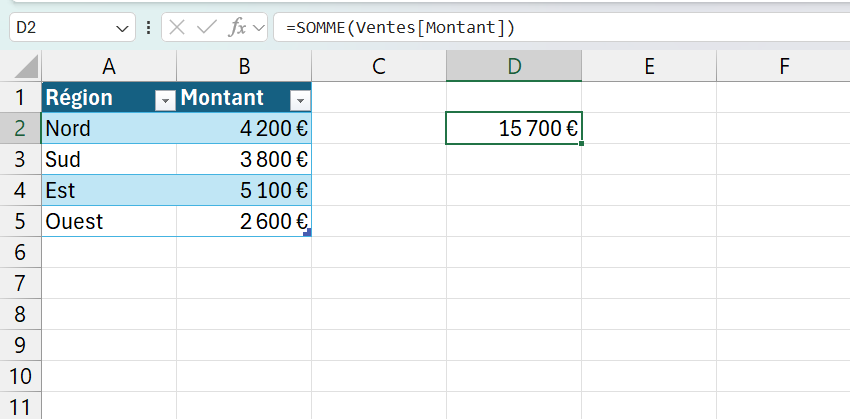Select column B header
The width and height of the screenshot is (850, 419).
coord(244,66)
